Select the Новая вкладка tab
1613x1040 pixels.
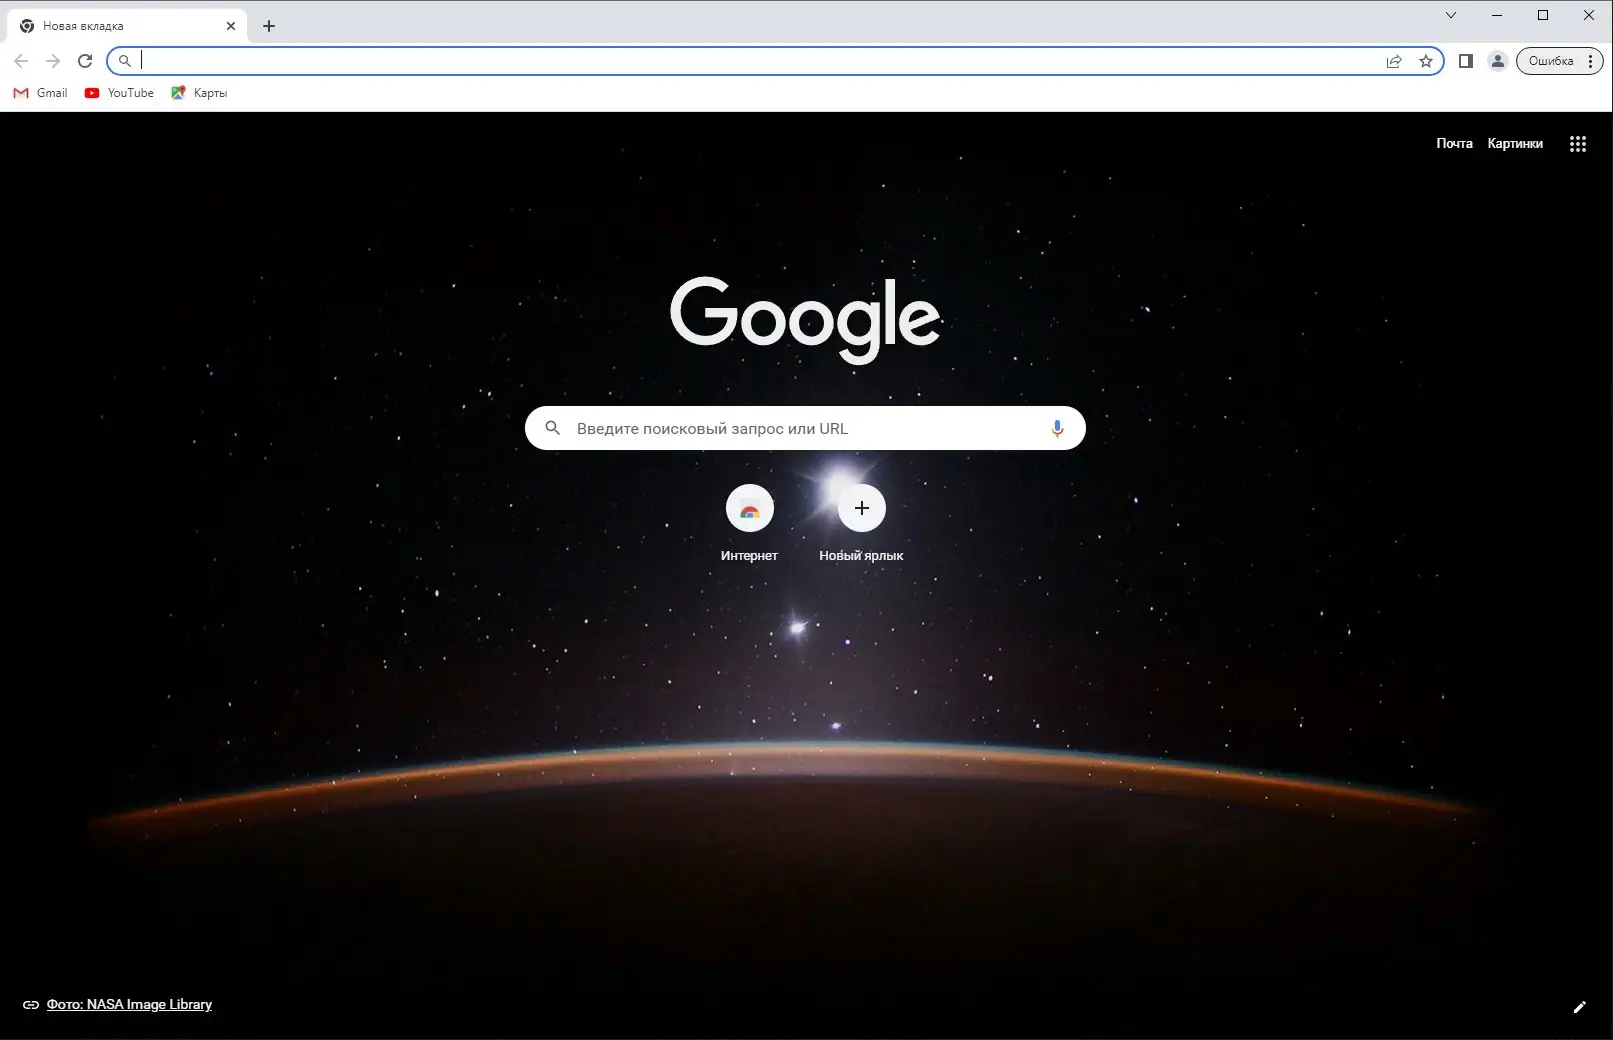pos(127,26)
